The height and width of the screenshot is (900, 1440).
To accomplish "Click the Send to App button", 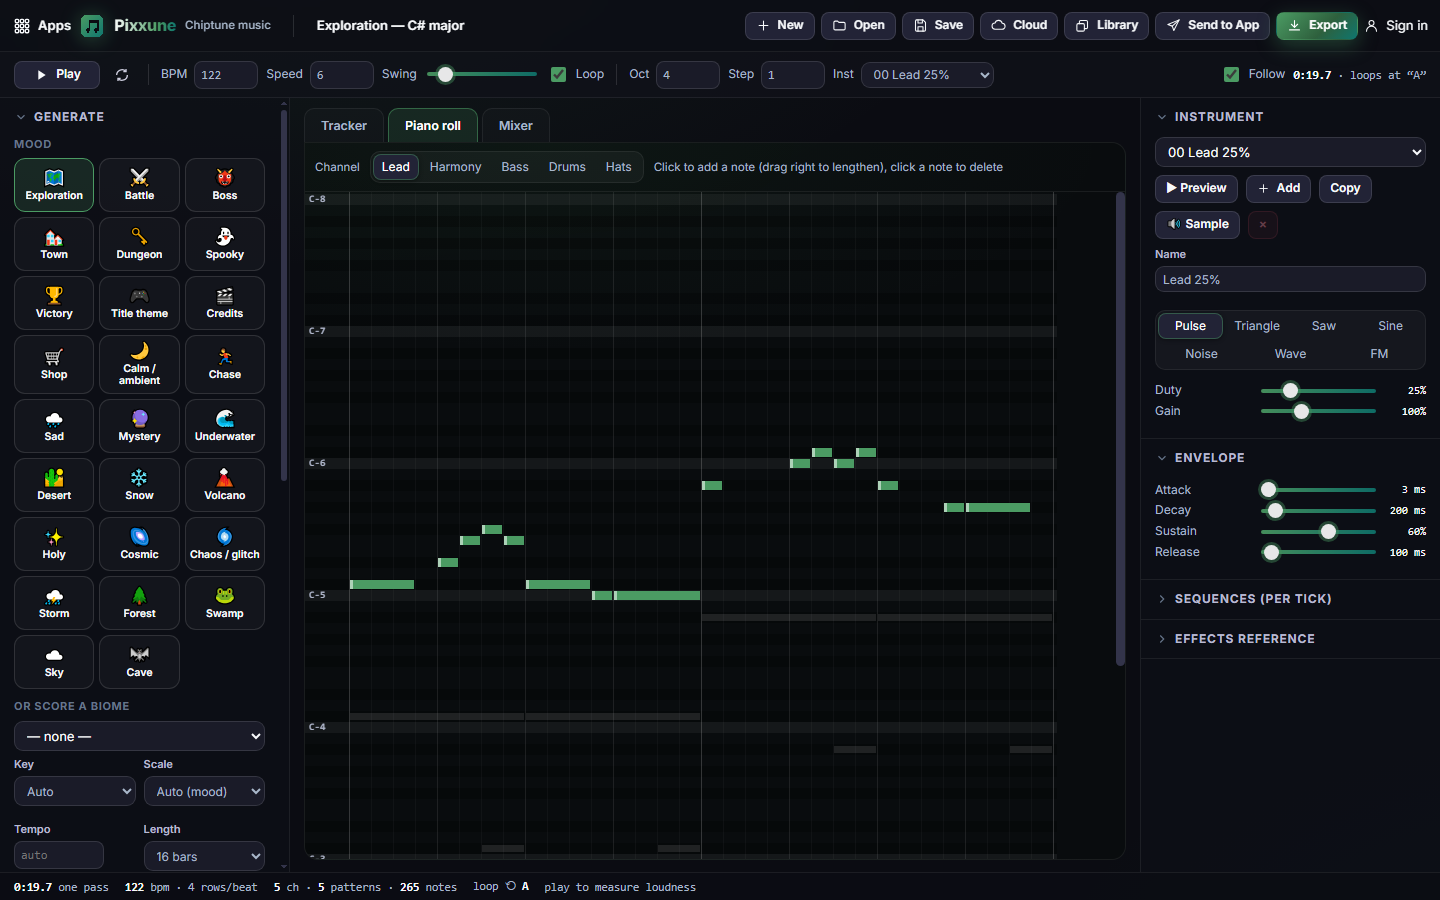I will 1213,26.
